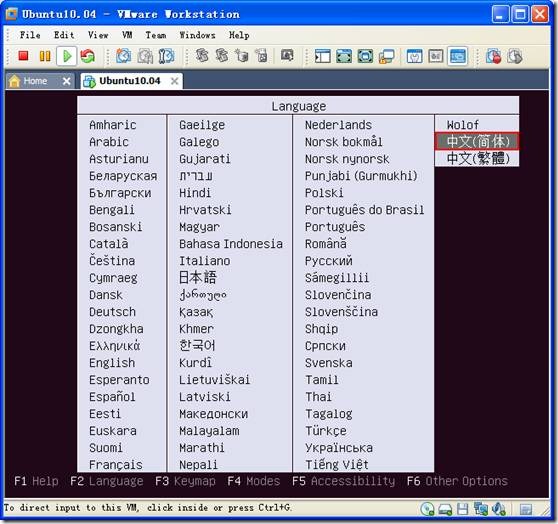Click the Quick Switch mode icon
Screen dimensions: 558x524
365,56
